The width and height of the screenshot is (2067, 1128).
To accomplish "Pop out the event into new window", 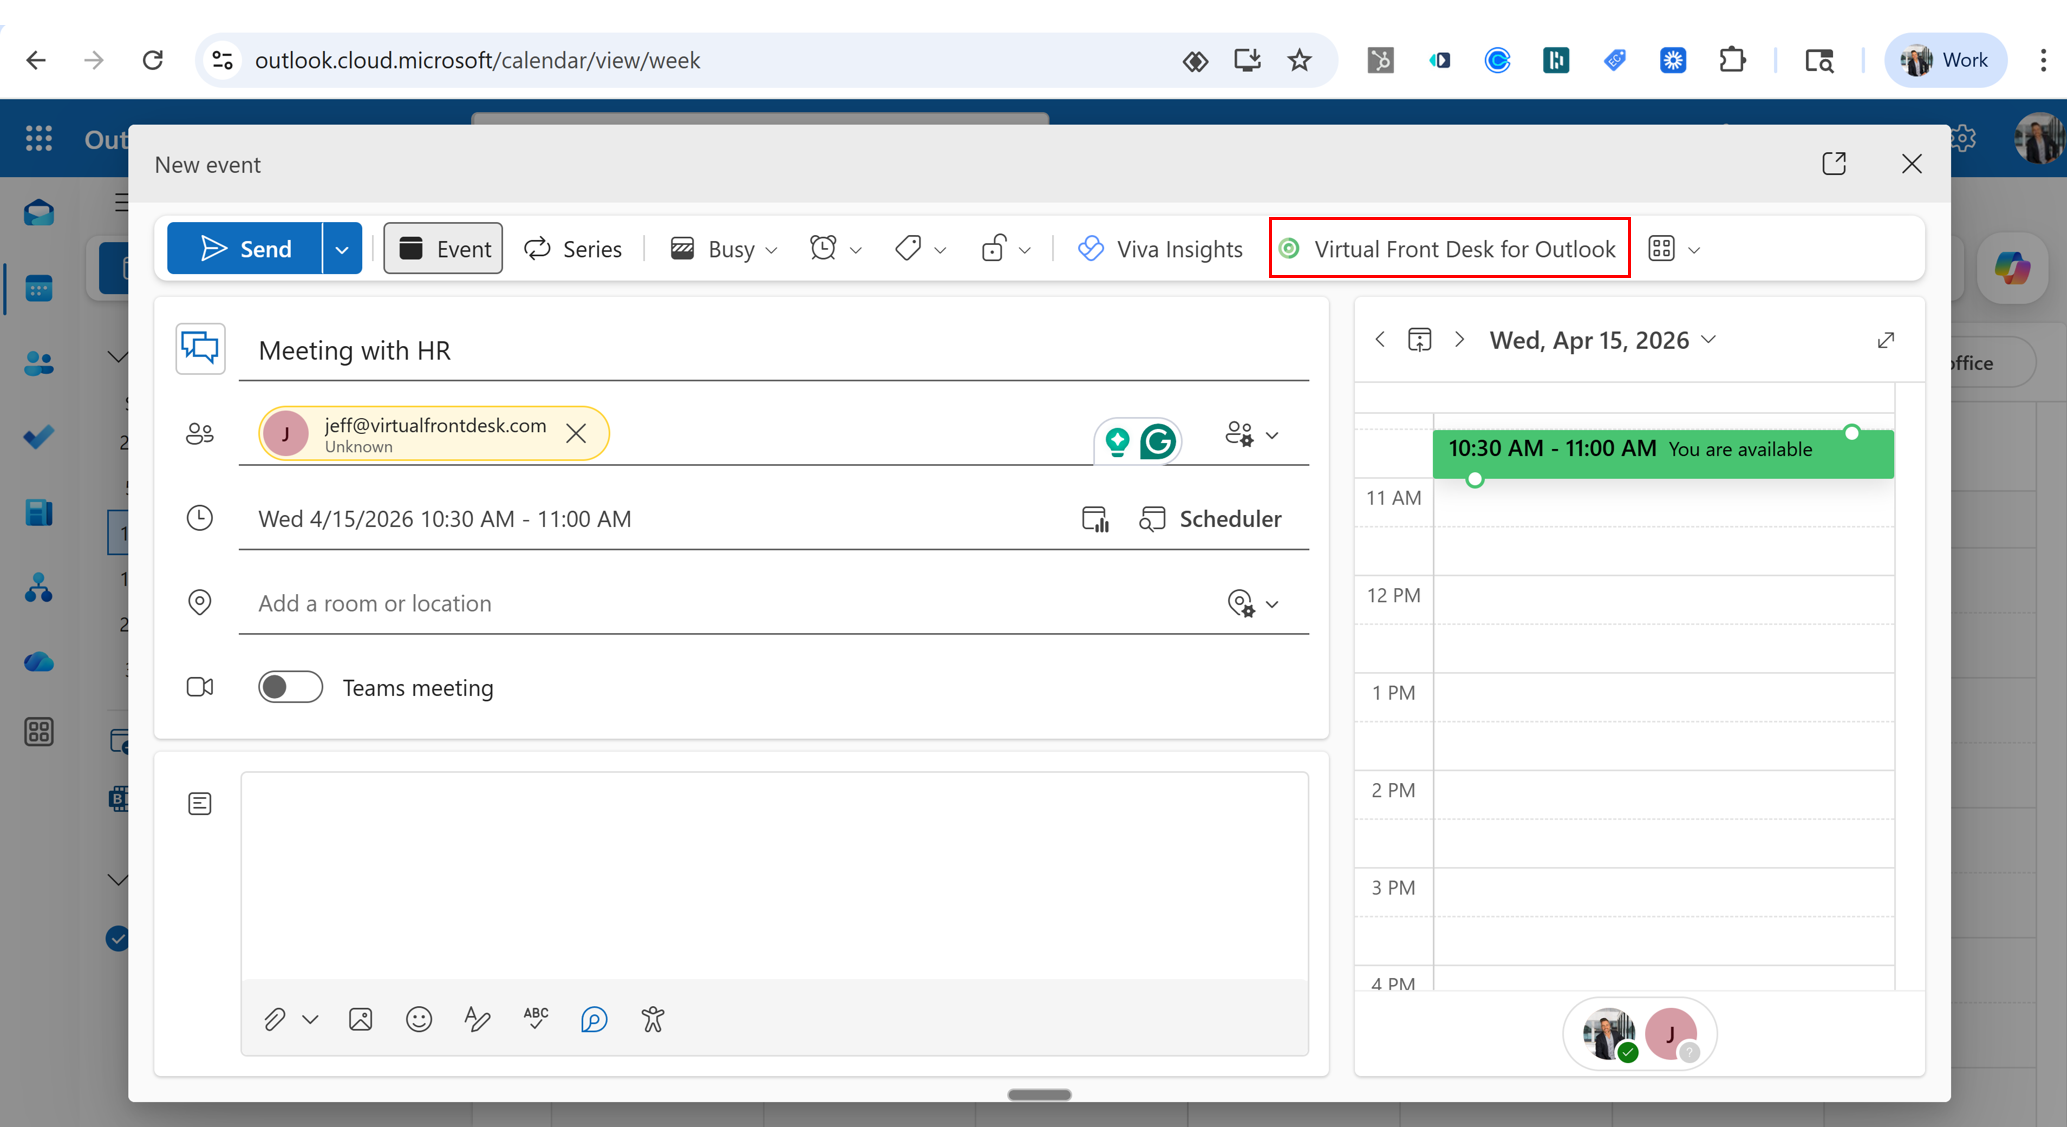I will point(1833,164).
